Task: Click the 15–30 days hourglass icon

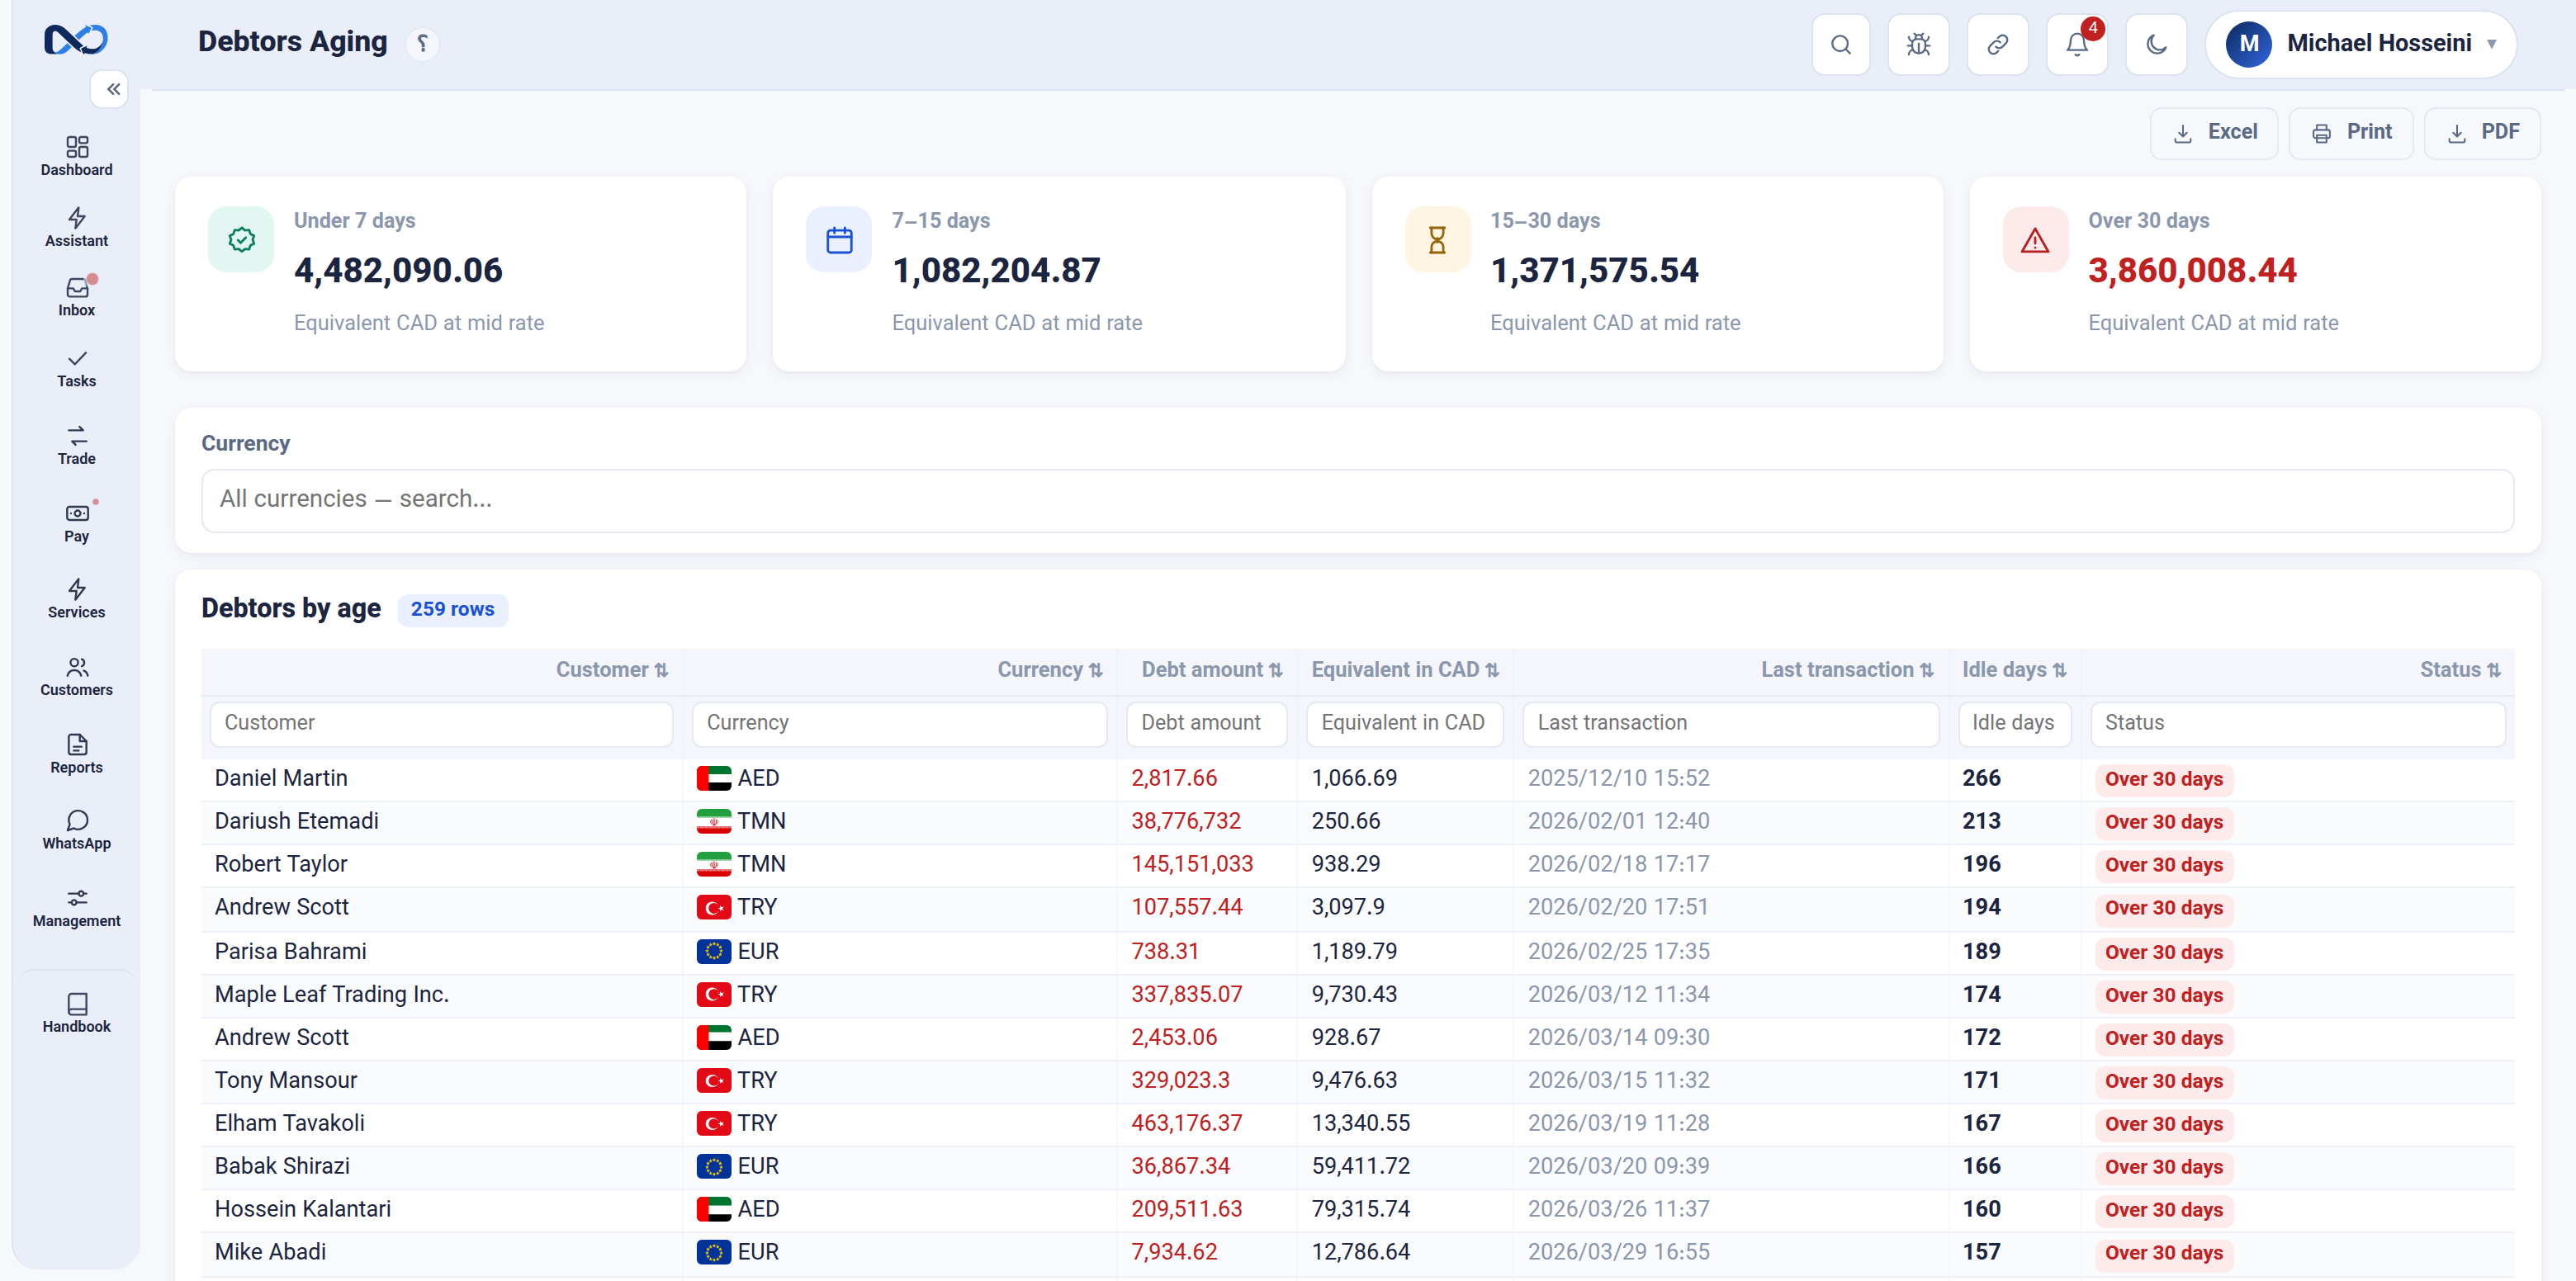Action: coord(1437,239)
